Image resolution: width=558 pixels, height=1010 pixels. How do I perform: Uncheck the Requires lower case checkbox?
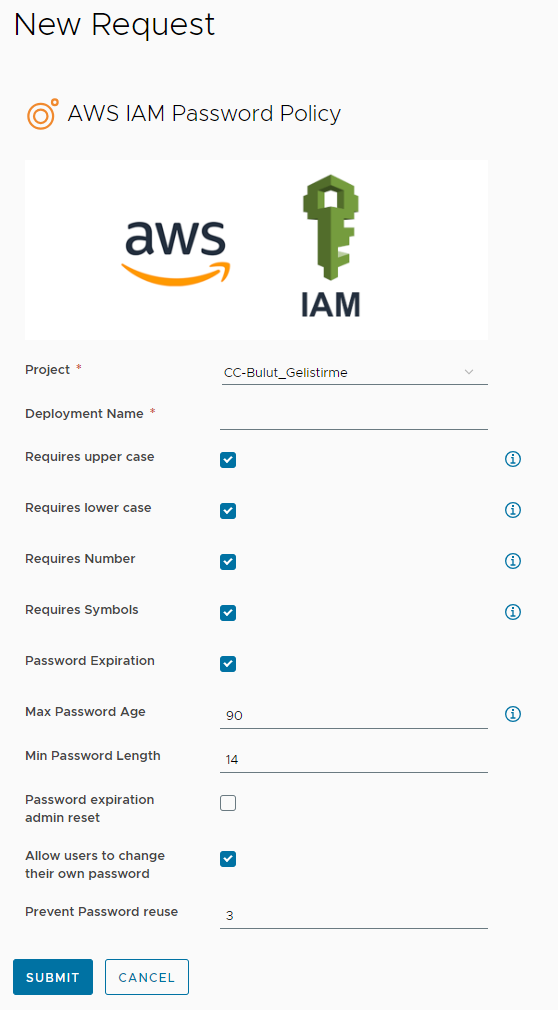pyautogui.click(x=228, y=511)
